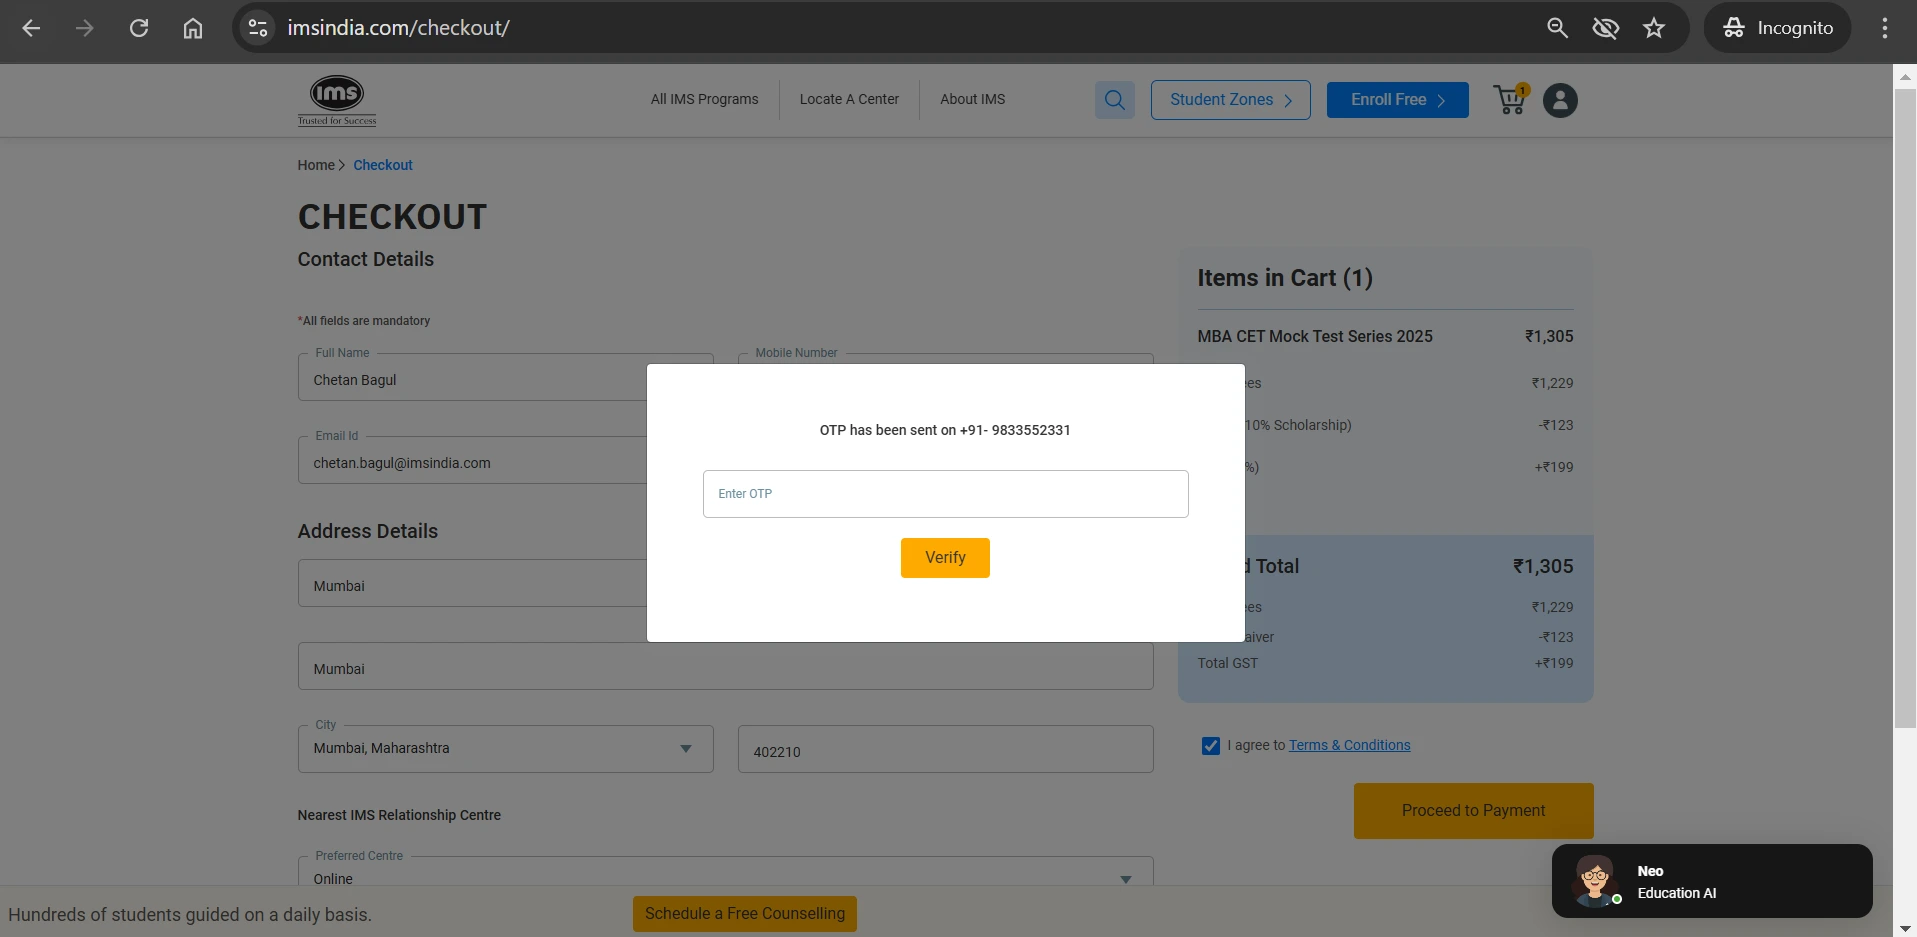Click the browser forward arrow
The height and width of the screenshot is (937, 1917).
pyautogui.click(x=85, y=28)
